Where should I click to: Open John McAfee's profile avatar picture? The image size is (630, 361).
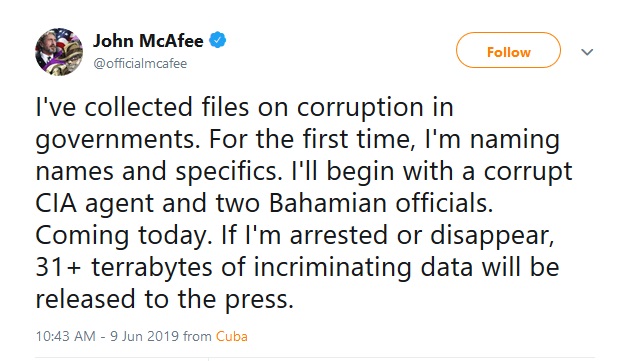pyautogui.click(x=59, y=52)
